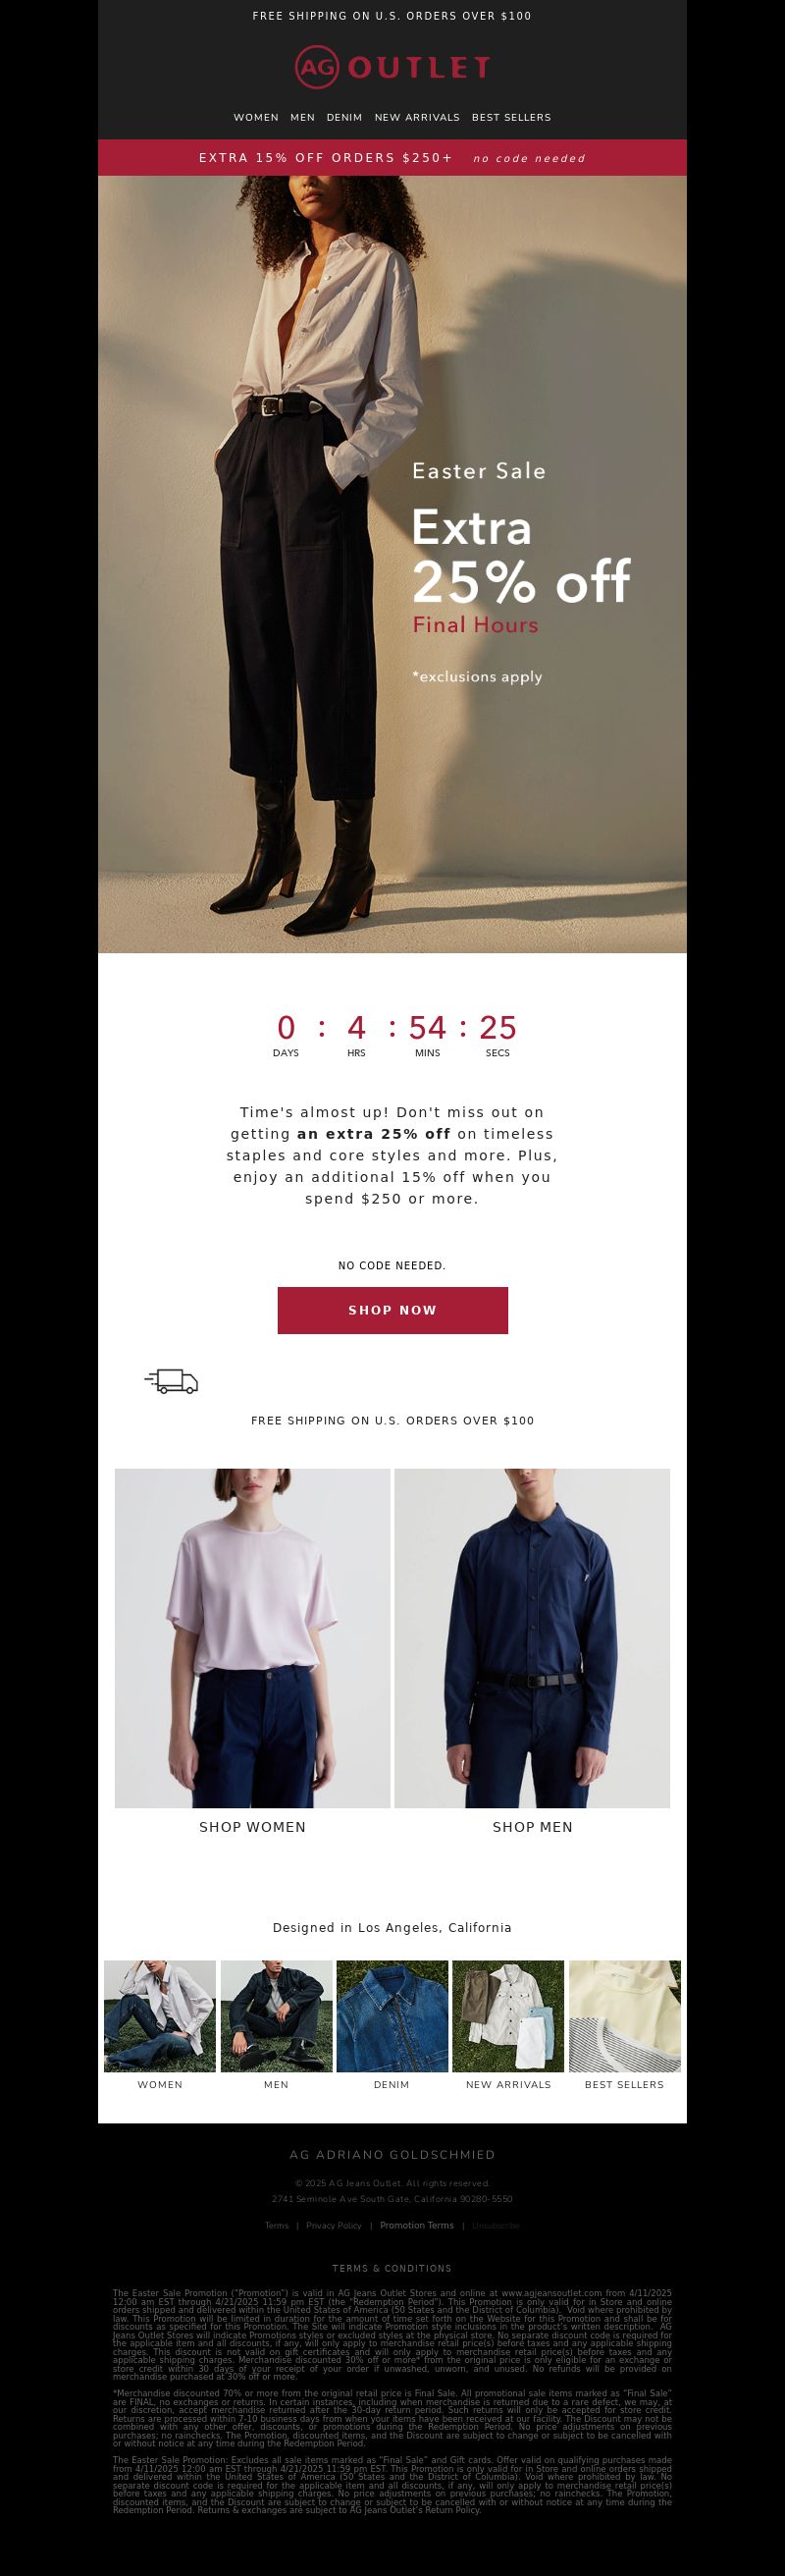Open the Best Sellers category thumbnail
The image size is (785, 2576).
pos(625,2016)
